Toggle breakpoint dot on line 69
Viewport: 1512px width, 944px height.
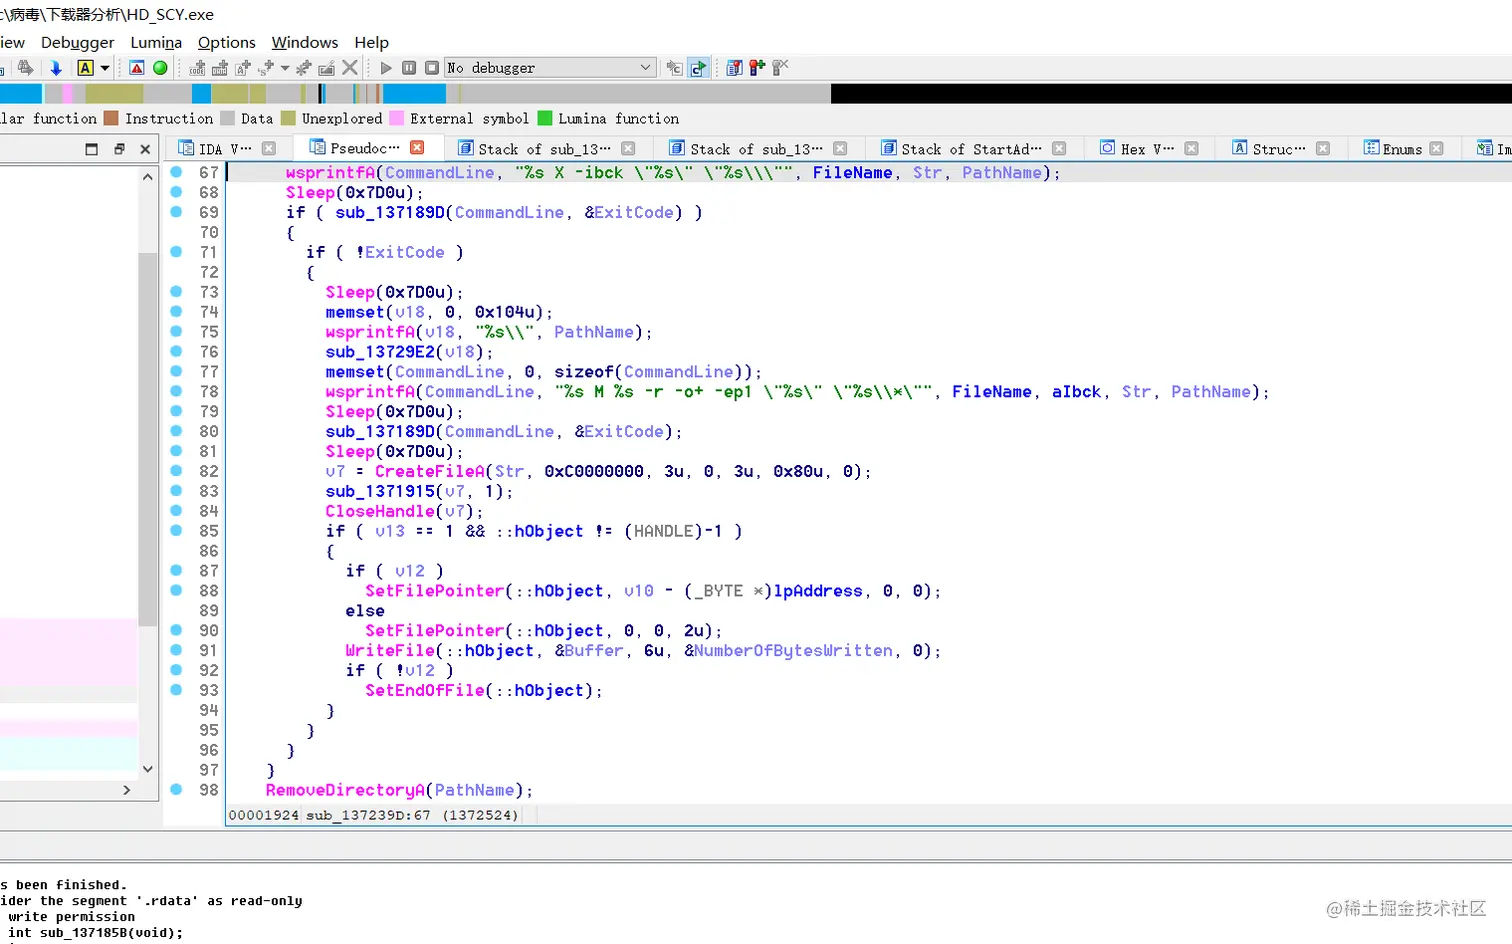(x=176, y=212)
